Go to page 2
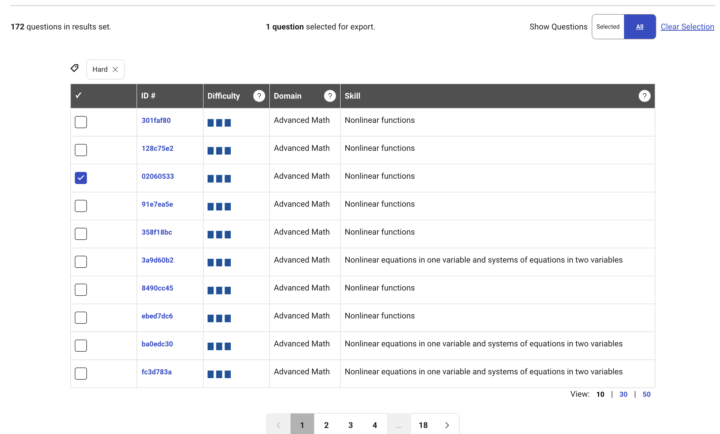 click(x=326, y=425)
